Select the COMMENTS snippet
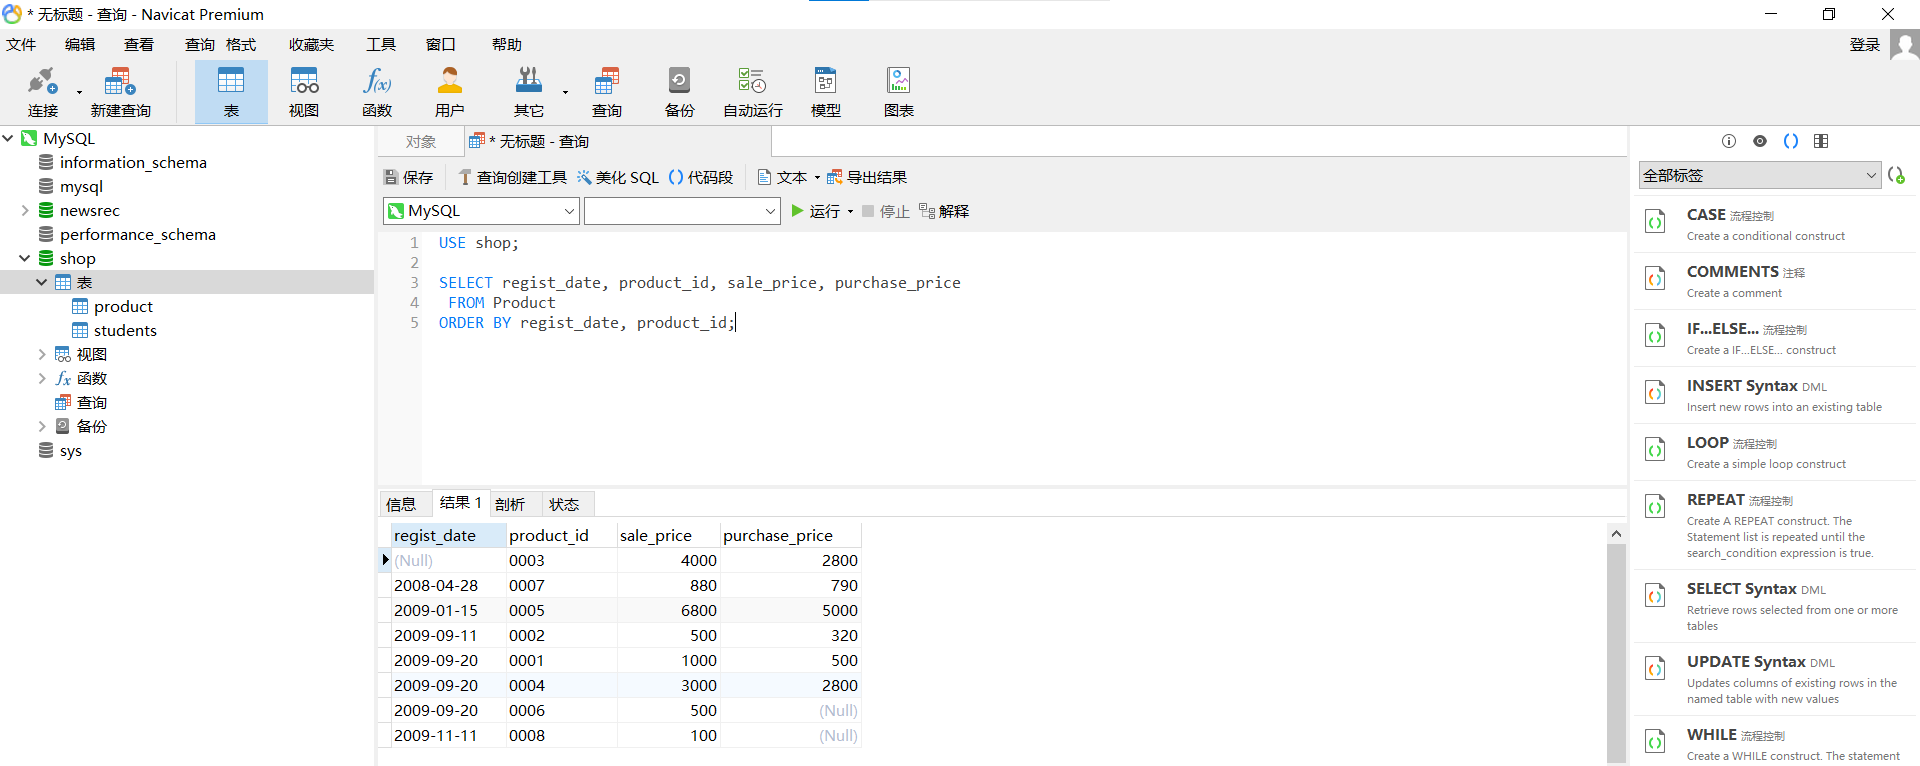This screenshot has height=766, width=1920. (x=1776, y=281)
